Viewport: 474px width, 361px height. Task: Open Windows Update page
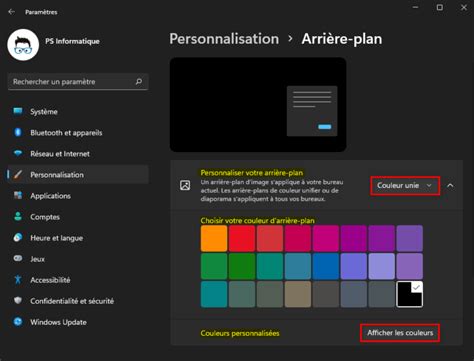[x=78, y=322]
